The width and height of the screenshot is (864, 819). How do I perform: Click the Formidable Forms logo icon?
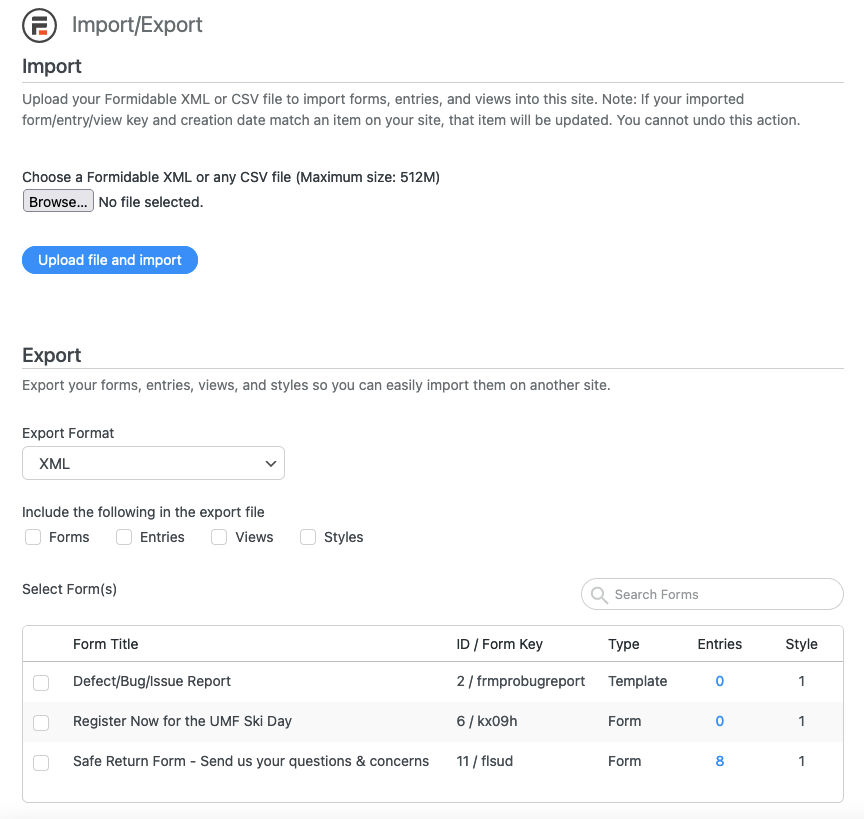pos(39,25)
